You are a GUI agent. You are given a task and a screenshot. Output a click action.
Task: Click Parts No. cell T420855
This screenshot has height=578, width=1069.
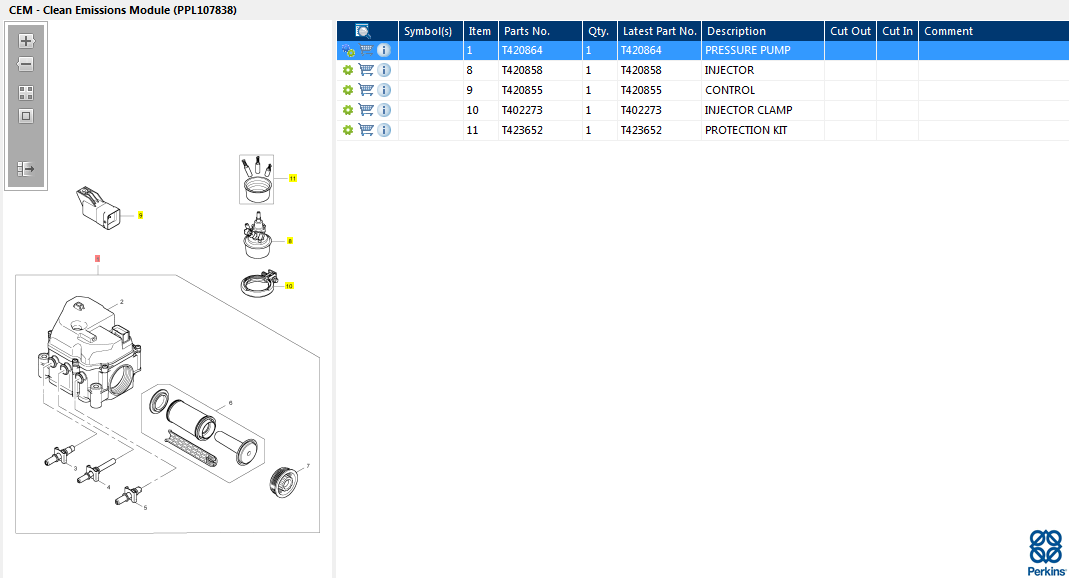[x=540, y=90]
